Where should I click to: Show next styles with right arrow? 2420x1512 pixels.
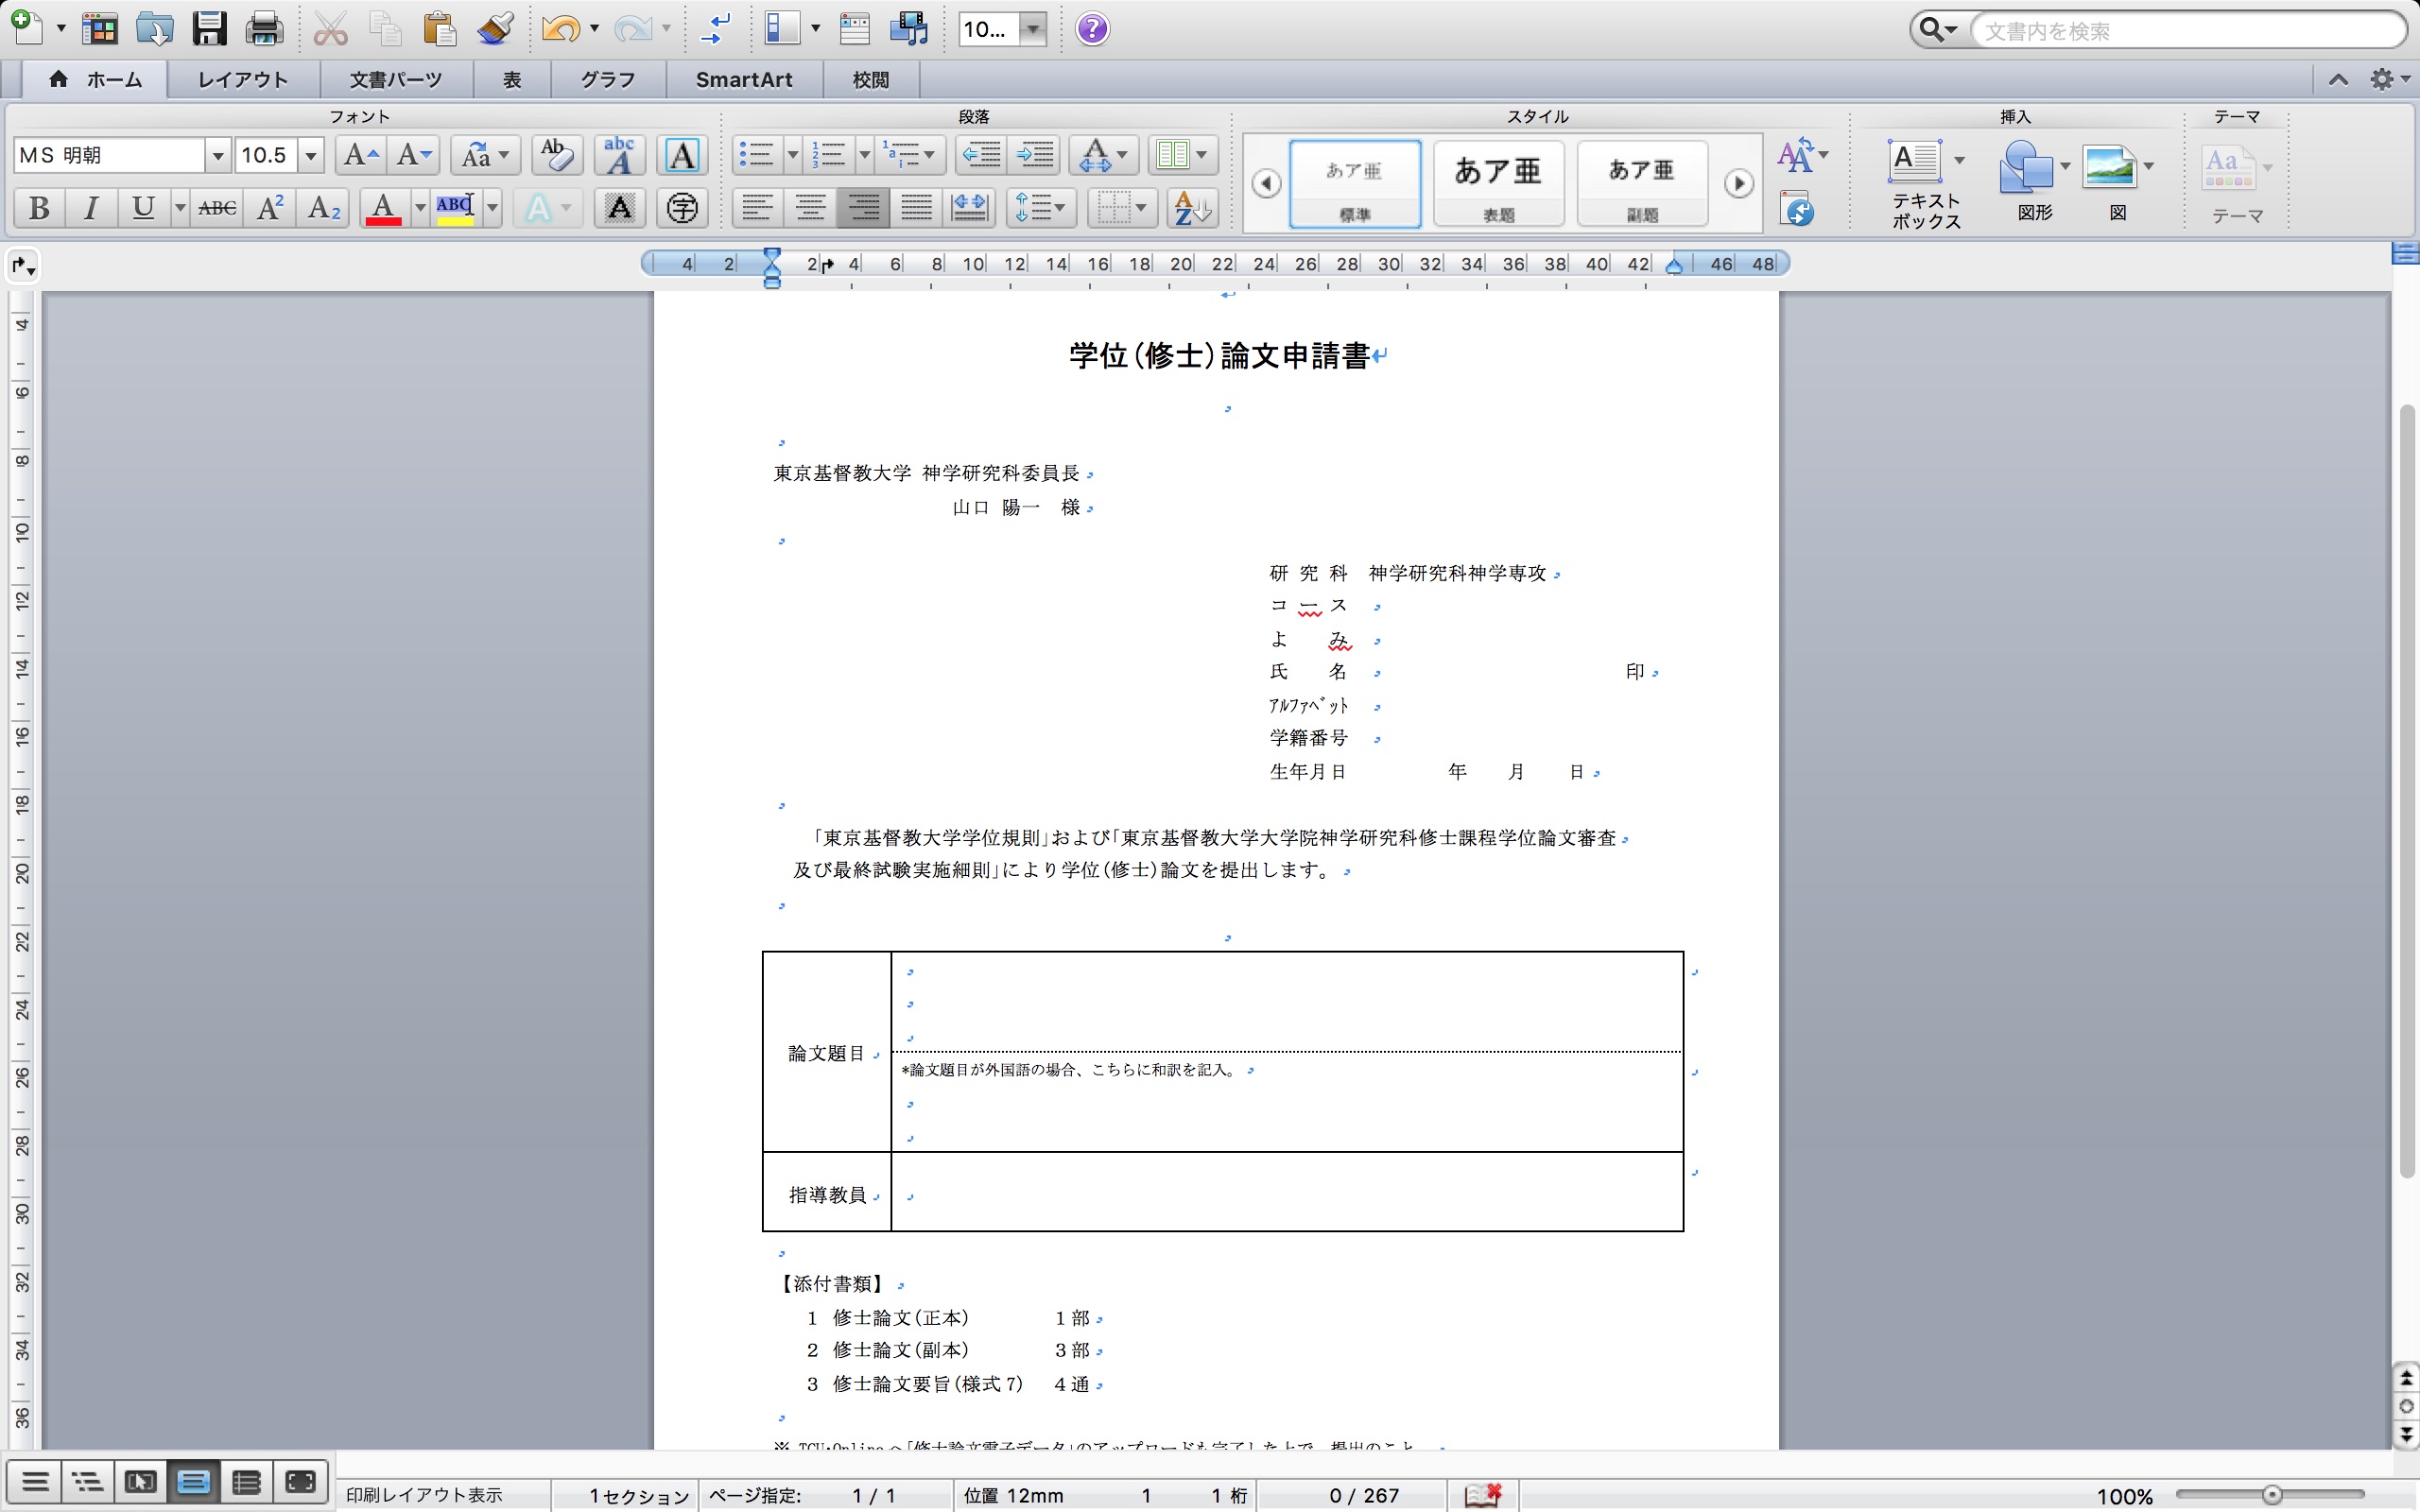1738,184
